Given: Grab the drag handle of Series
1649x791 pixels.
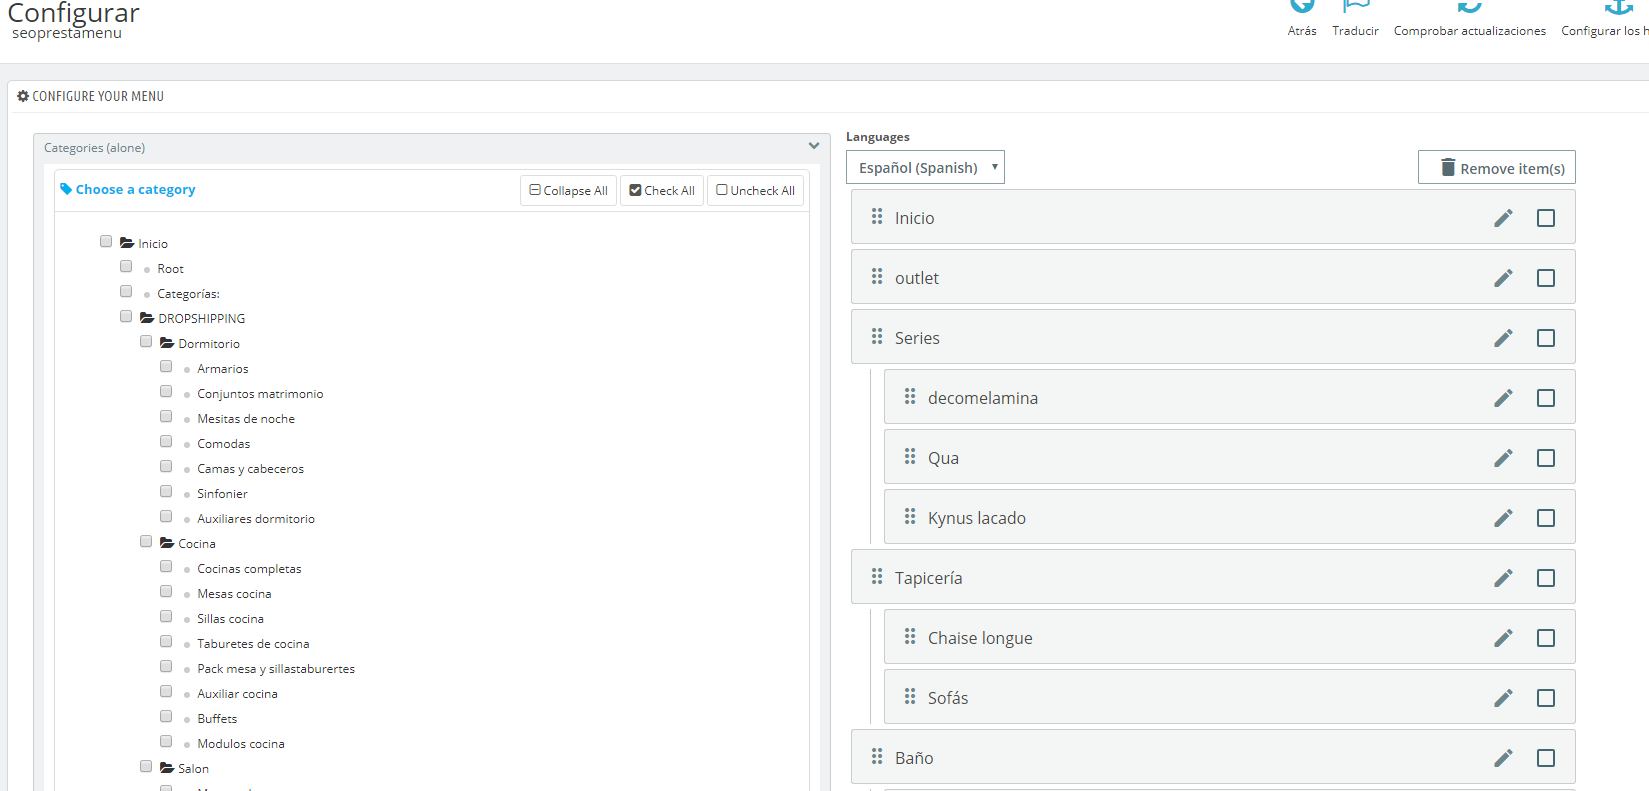Looking at the screenshot, I should point(877,337).
